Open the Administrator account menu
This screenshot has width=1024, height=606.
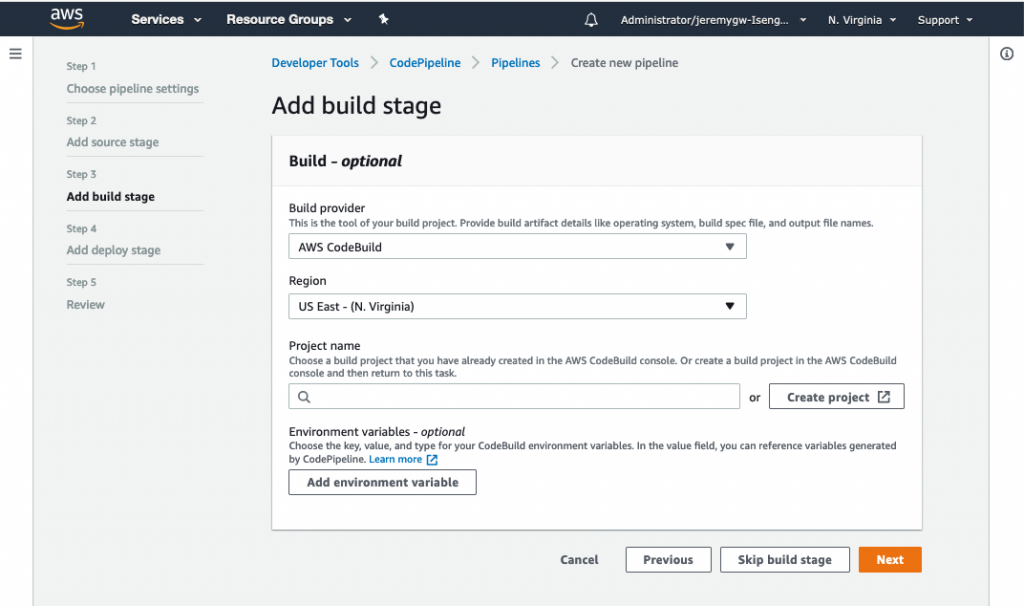(x=713, y=20)
